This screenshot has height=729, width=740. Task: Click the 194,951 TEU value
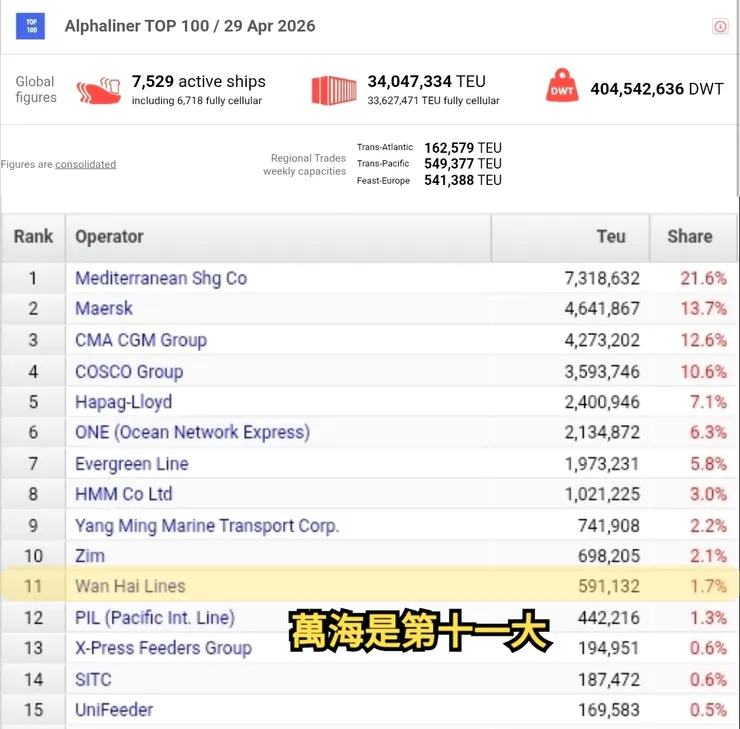pos(609,648)
